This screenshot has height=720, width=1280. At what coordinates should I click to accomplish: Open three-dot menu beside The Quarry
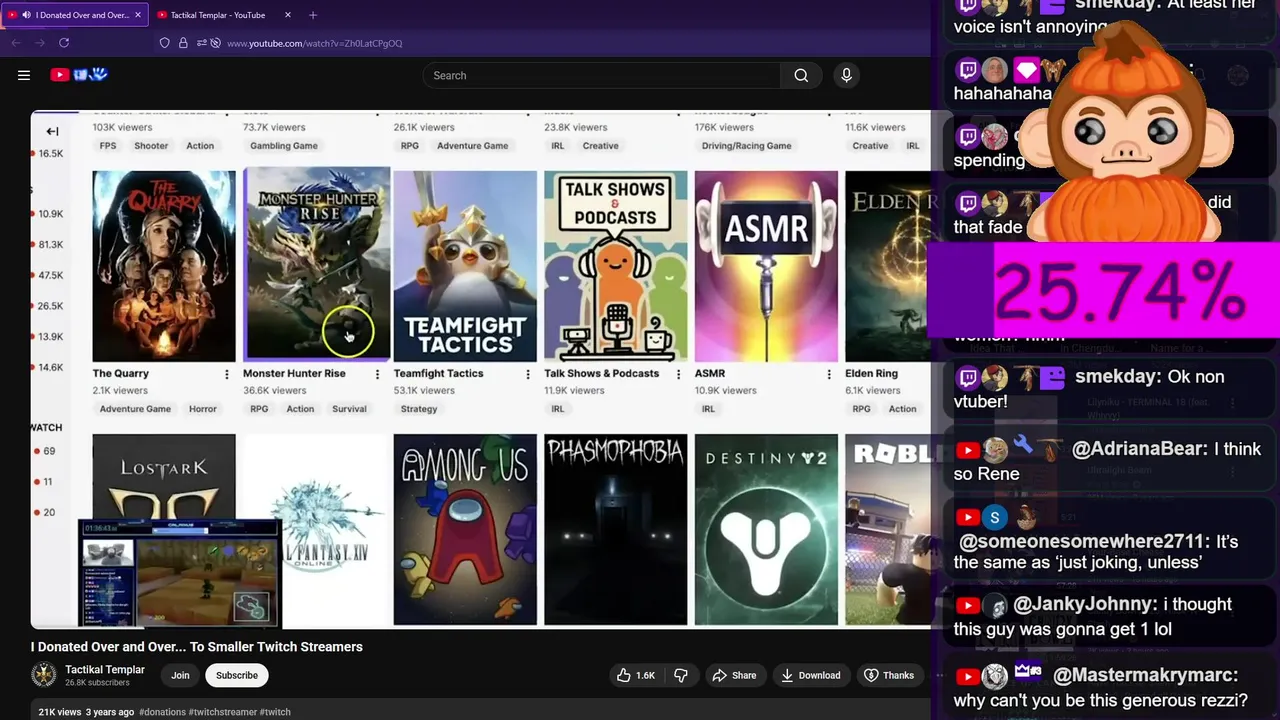tap(226, 374)
